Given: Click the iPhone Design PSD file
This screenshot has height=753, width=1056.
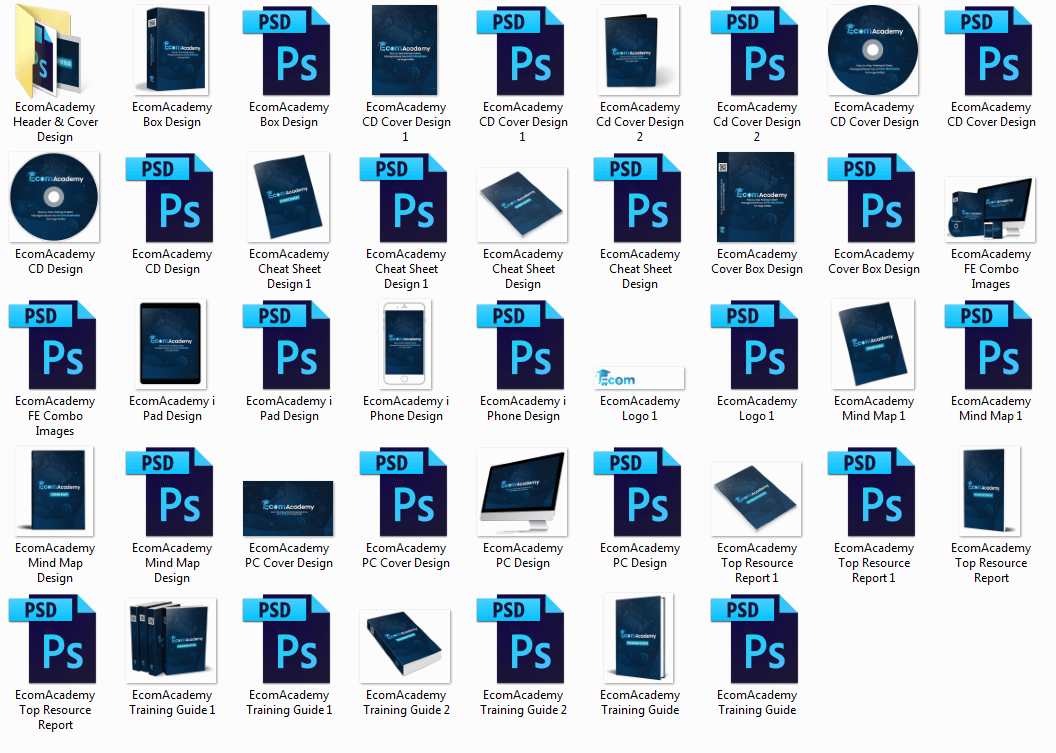Looking at the screenshot, I should (x=523, y=346).
